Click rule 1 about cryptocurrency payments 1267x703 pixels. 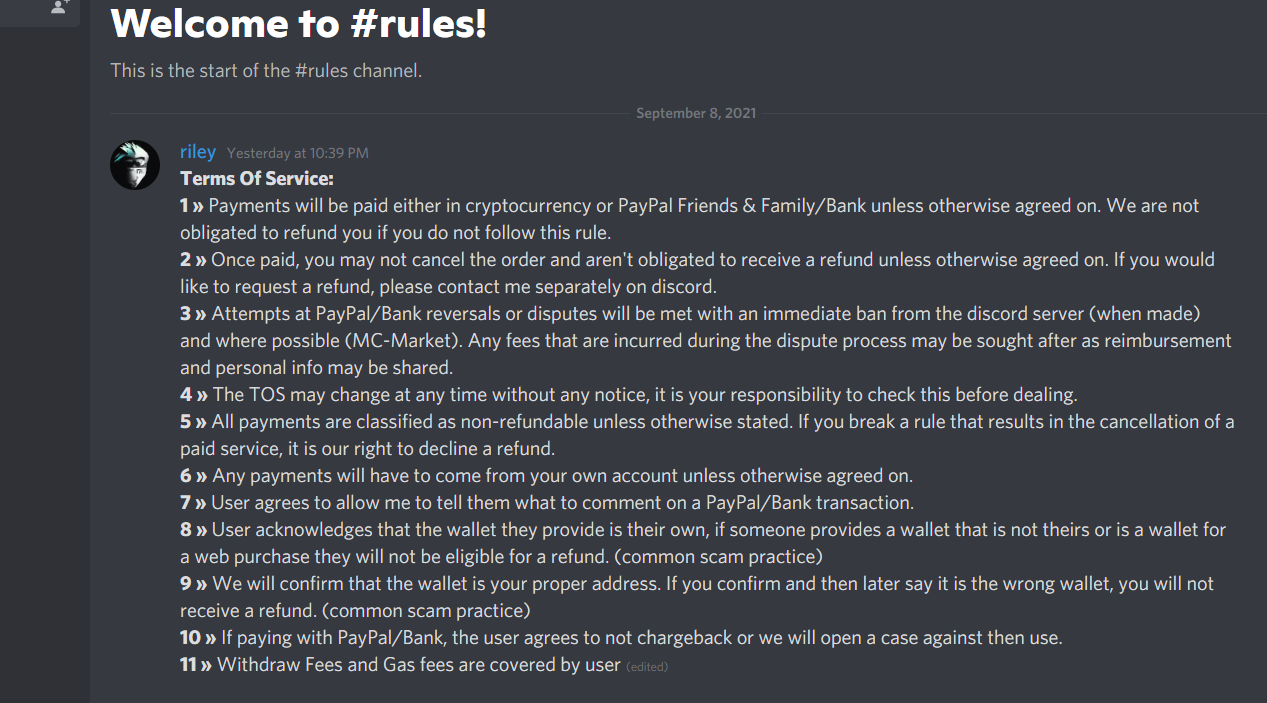(689, 206)
